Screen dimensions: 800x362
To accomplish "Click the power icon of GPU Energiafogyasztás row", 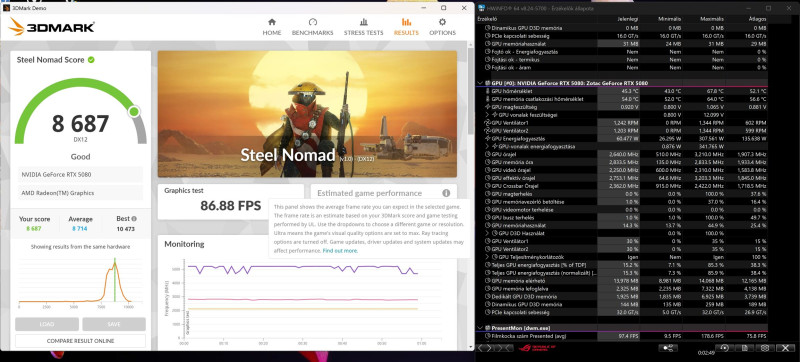I will (x=487, y=139).
